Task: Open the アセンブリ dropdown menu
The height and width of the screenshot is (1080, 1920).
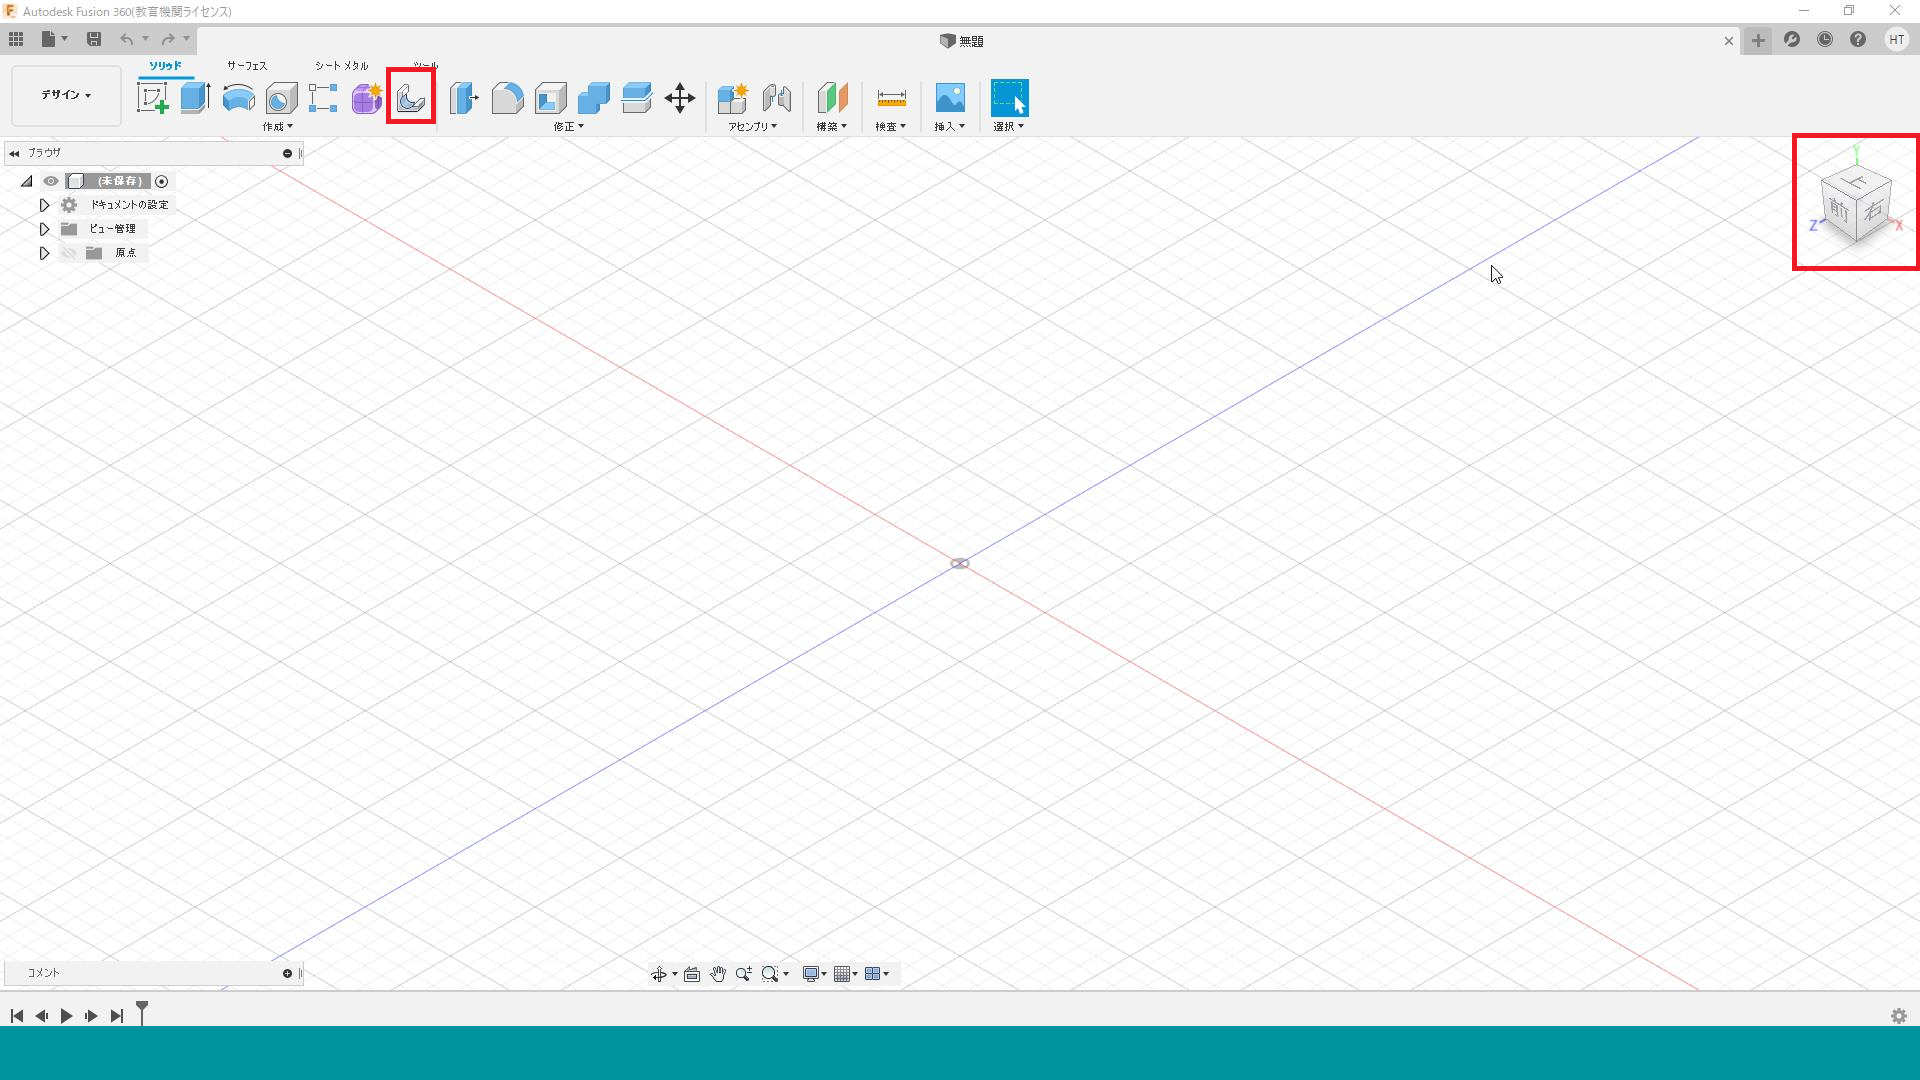Action: [x=753, y=127]
